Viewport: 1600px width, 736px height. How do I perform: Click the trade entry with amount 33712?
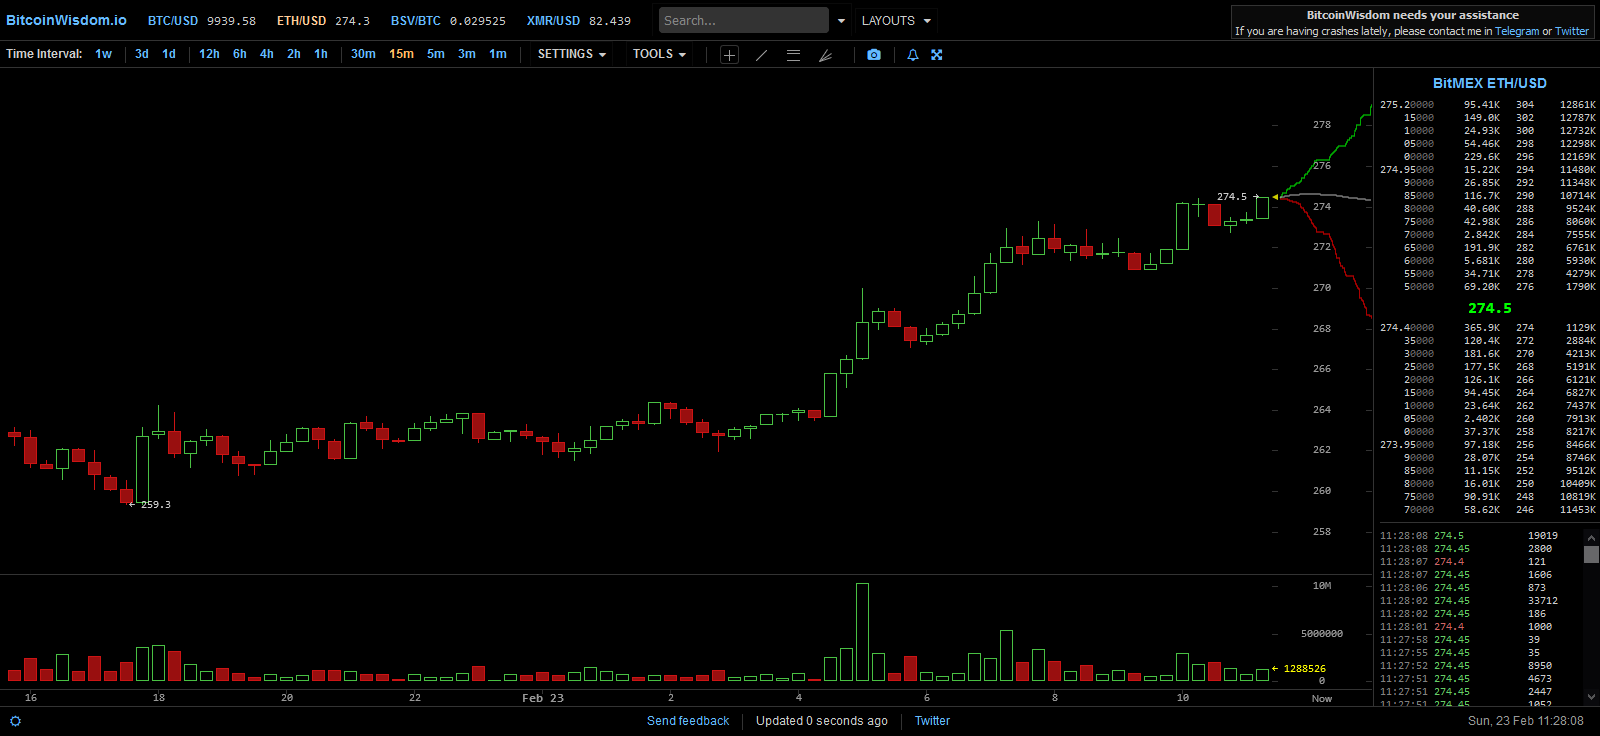coord(1469,601)
